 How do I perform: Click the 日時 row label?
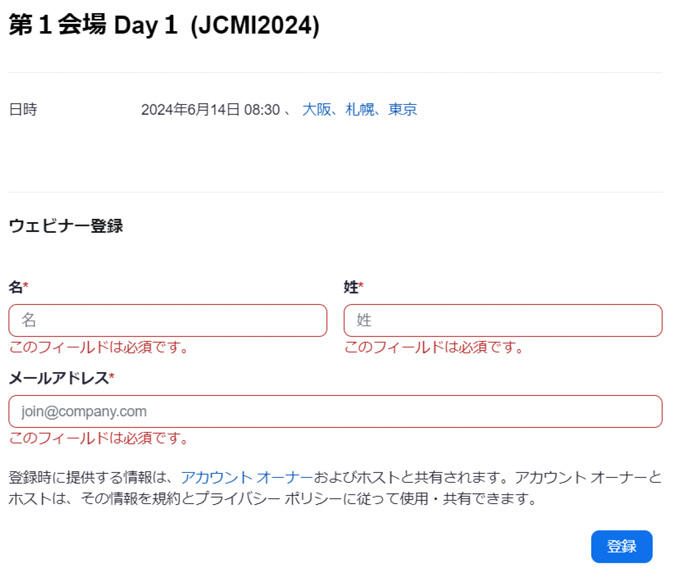(23, 110)
